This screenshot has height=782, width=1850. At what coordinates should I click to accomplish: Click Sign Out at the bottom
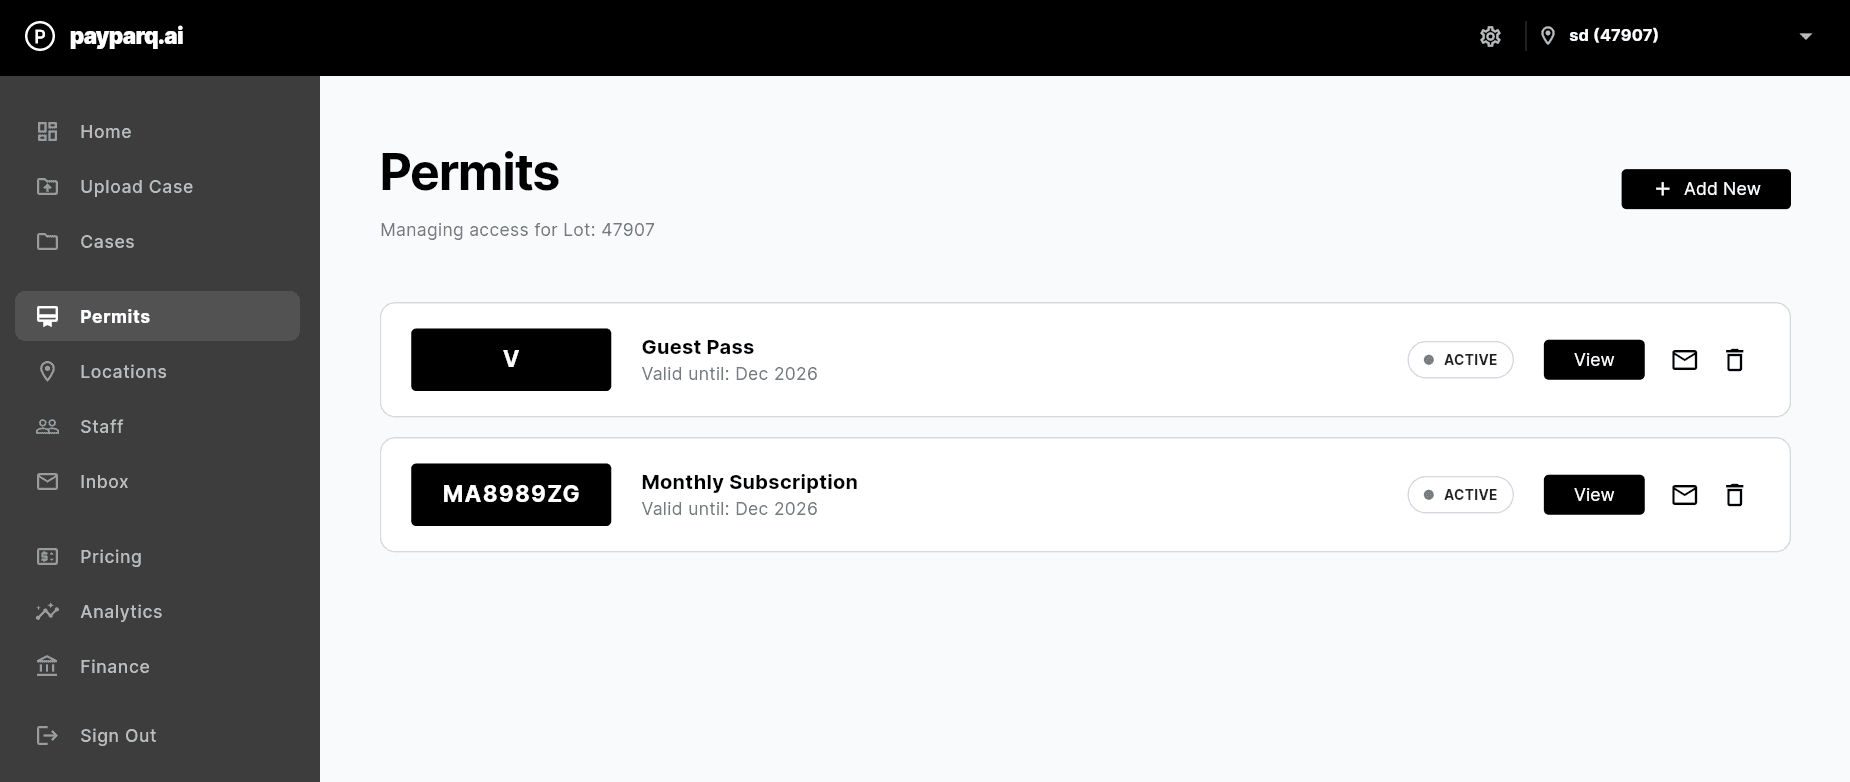(x=118, y=735)
